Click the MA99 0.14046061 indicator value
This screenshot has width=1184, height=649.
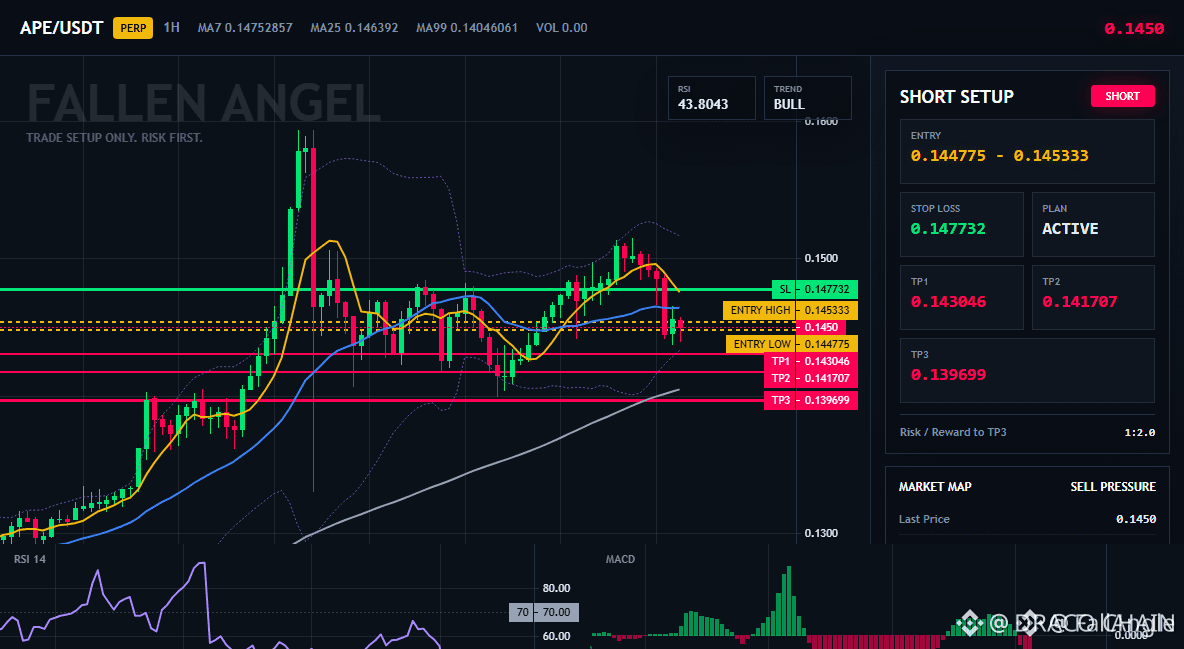[x=467, y=28]
